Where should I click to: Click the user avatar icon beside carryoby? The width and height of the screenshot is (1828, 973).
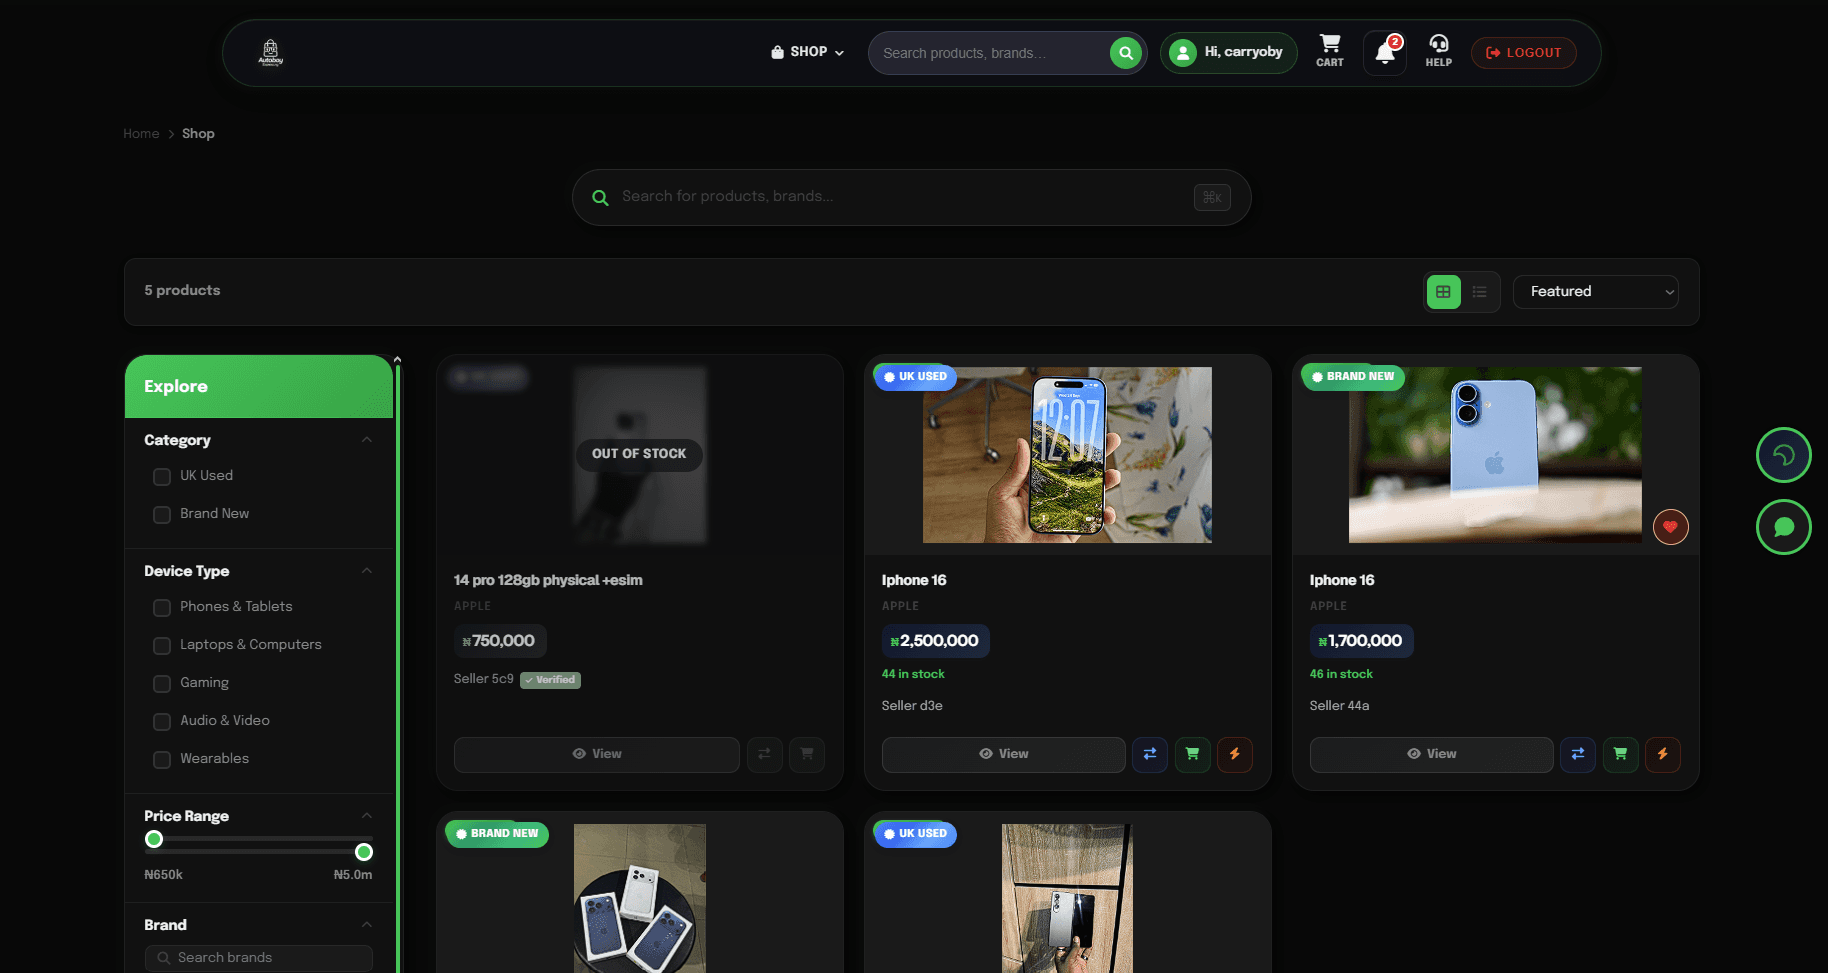1183,53
